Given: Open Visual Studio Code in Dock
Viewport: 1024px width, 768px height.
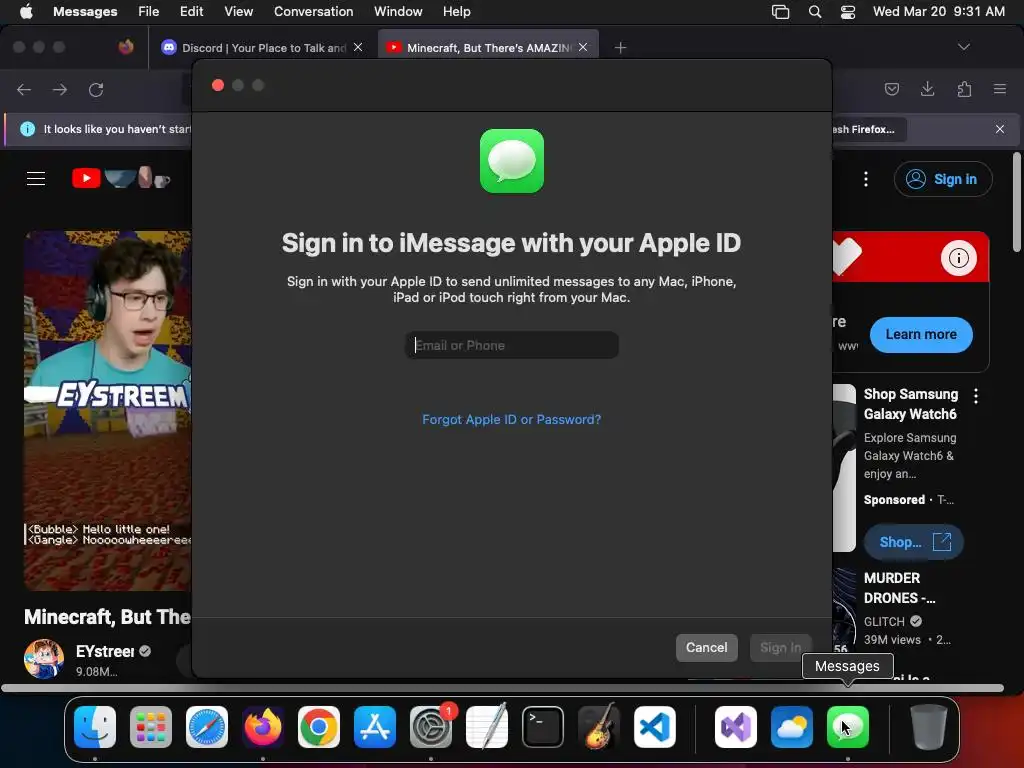Looking at the screenshot, I should [654, 727].
